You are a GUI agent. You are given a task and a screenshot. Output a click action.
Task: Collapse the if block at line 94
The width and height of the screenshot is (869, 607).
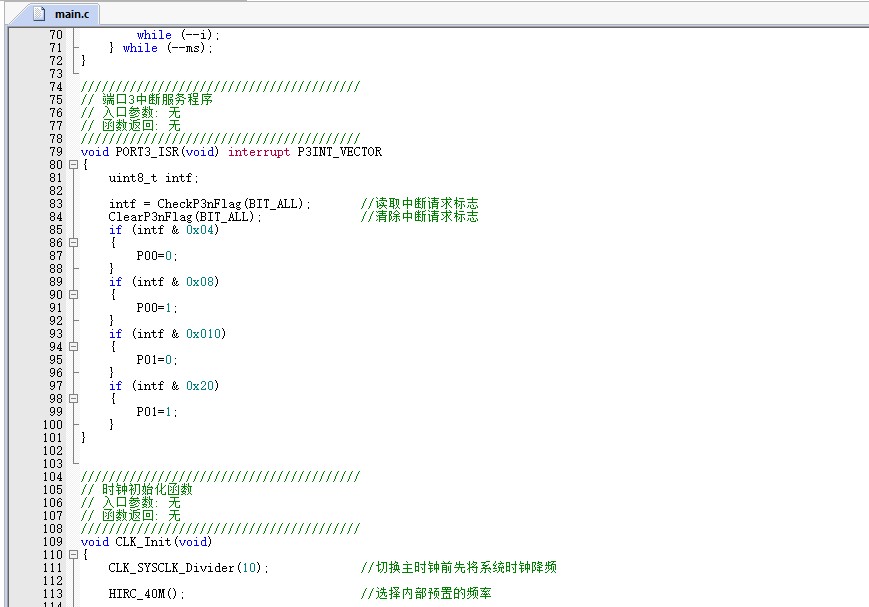click(73, 346)
